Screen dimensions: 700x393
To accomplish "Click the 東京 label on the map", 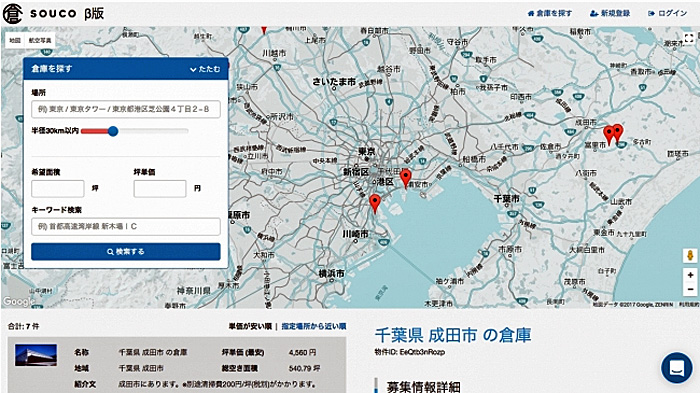I will (x=367, y=151).
